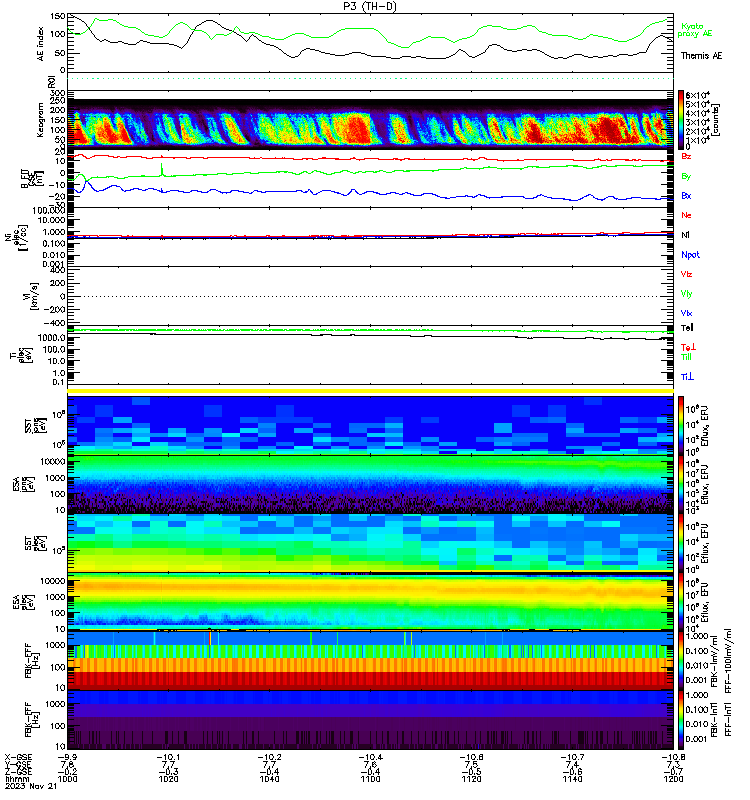Click the Viz velocity legend label
This screenshot has height=800, width=750.
click(686, 274)
